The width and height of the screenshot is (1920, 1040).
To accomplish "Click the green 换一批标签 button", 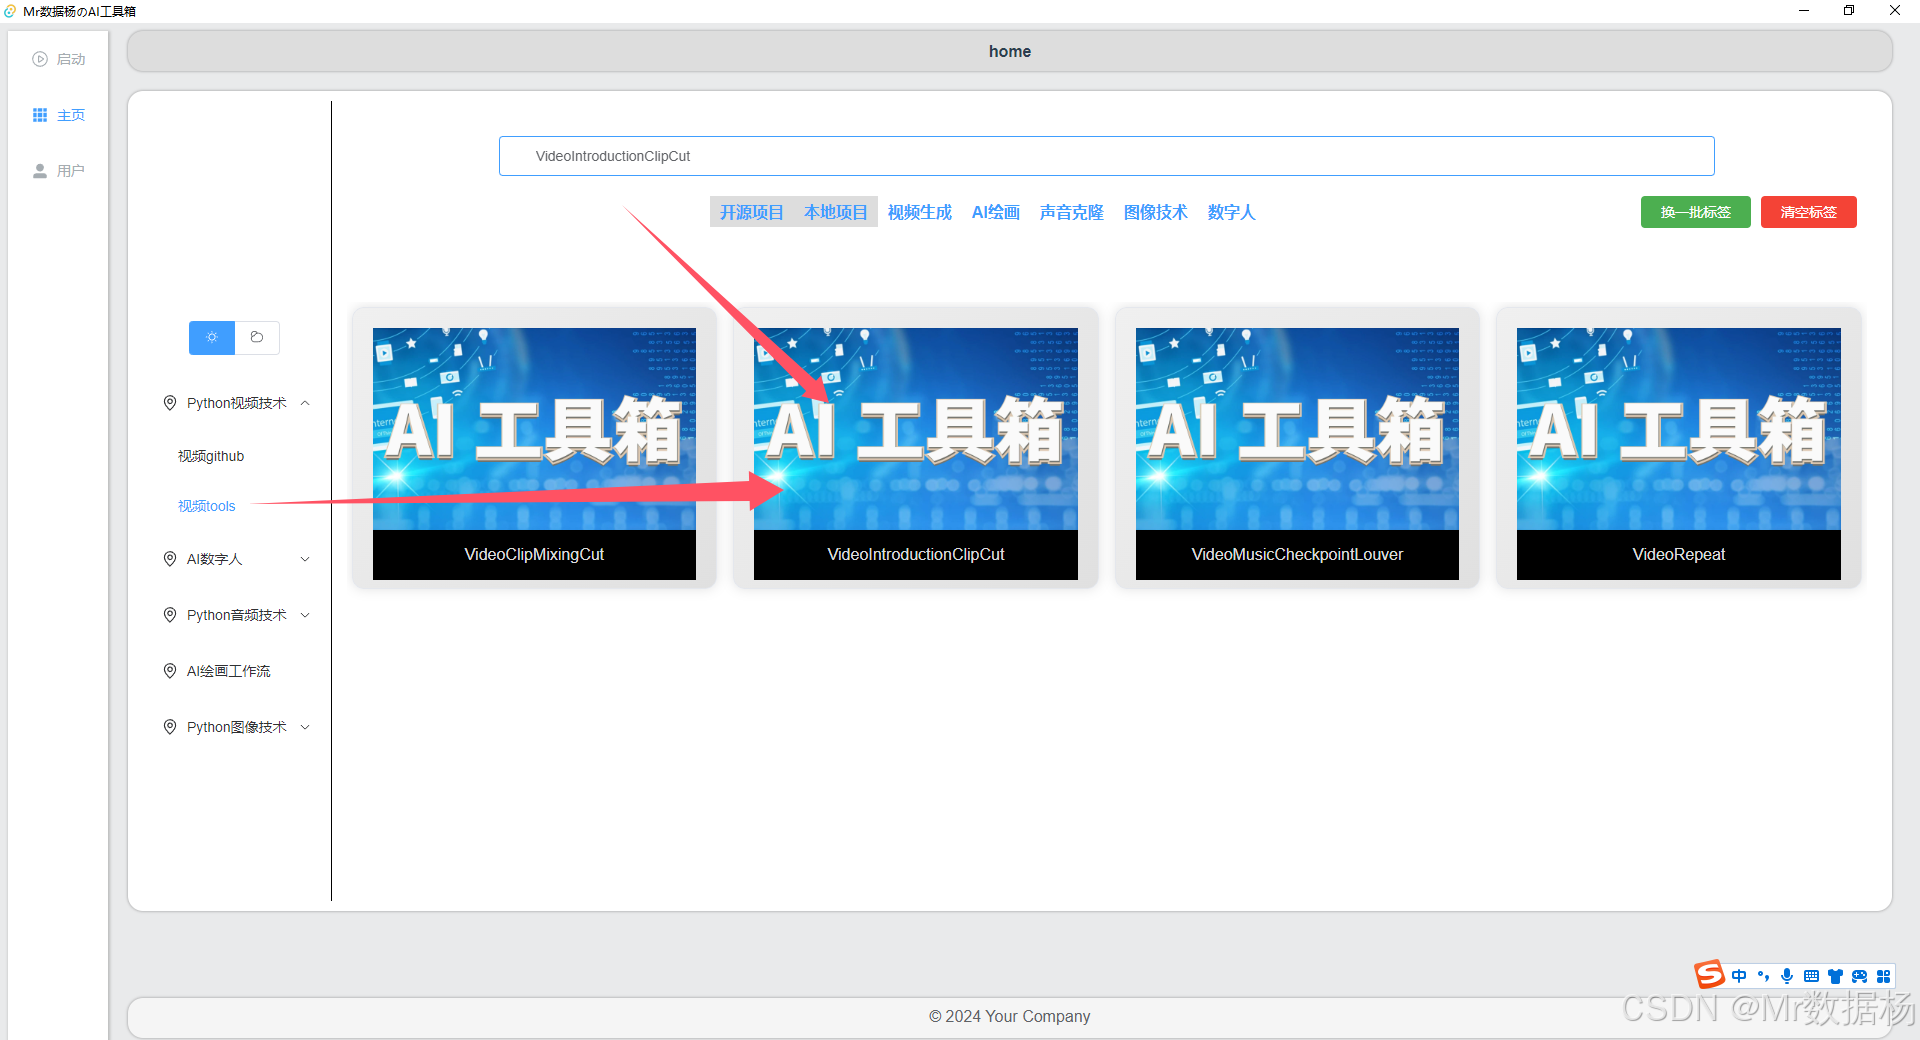I will click(x=1696, y=212).
